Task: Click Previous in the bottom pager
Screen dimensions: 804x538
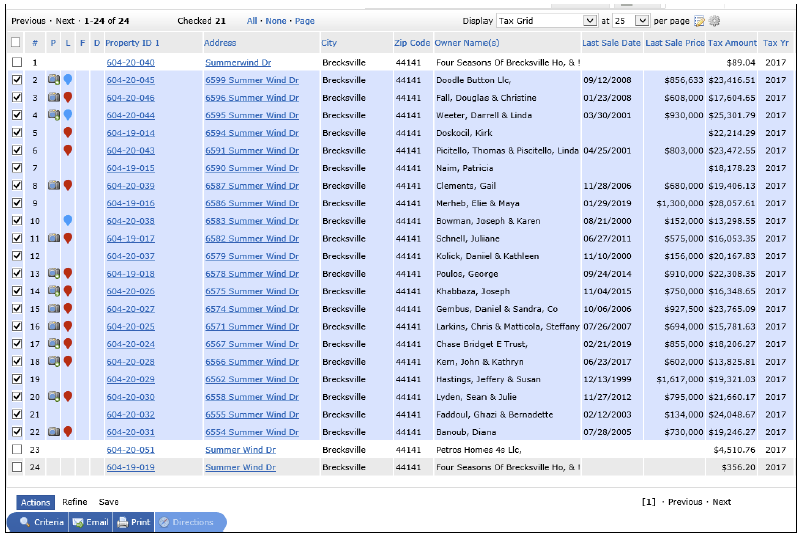Action: 685,502
